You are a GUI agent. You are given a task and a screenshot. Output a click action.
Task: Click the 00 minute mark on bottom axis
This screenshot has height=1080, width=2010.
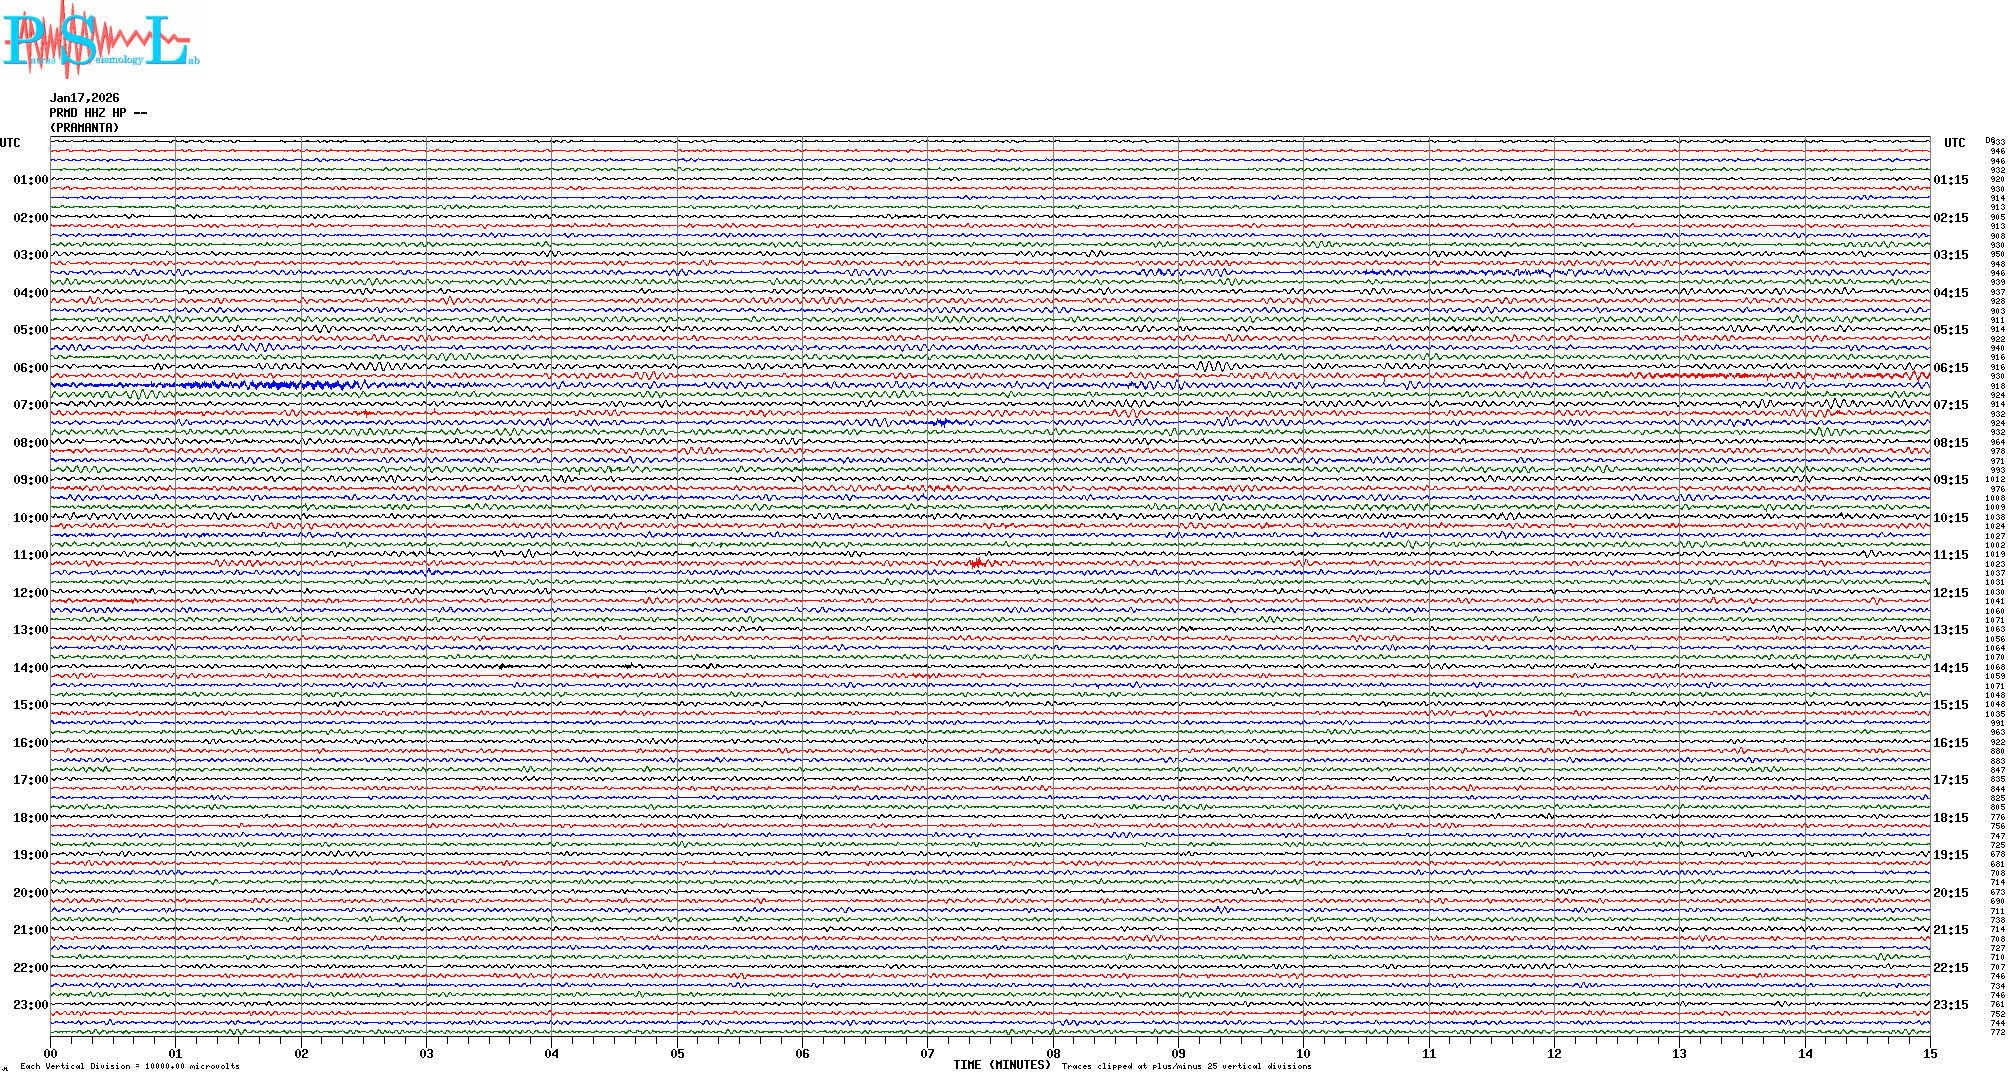tap(50, 1053)
